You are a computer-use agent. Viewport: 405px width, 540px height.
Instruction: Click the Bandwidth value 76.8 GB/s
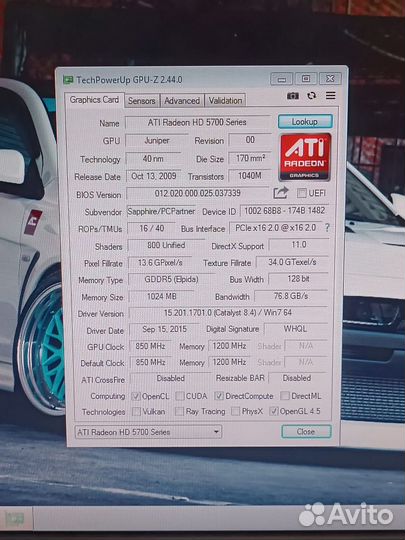pos(291,296)
